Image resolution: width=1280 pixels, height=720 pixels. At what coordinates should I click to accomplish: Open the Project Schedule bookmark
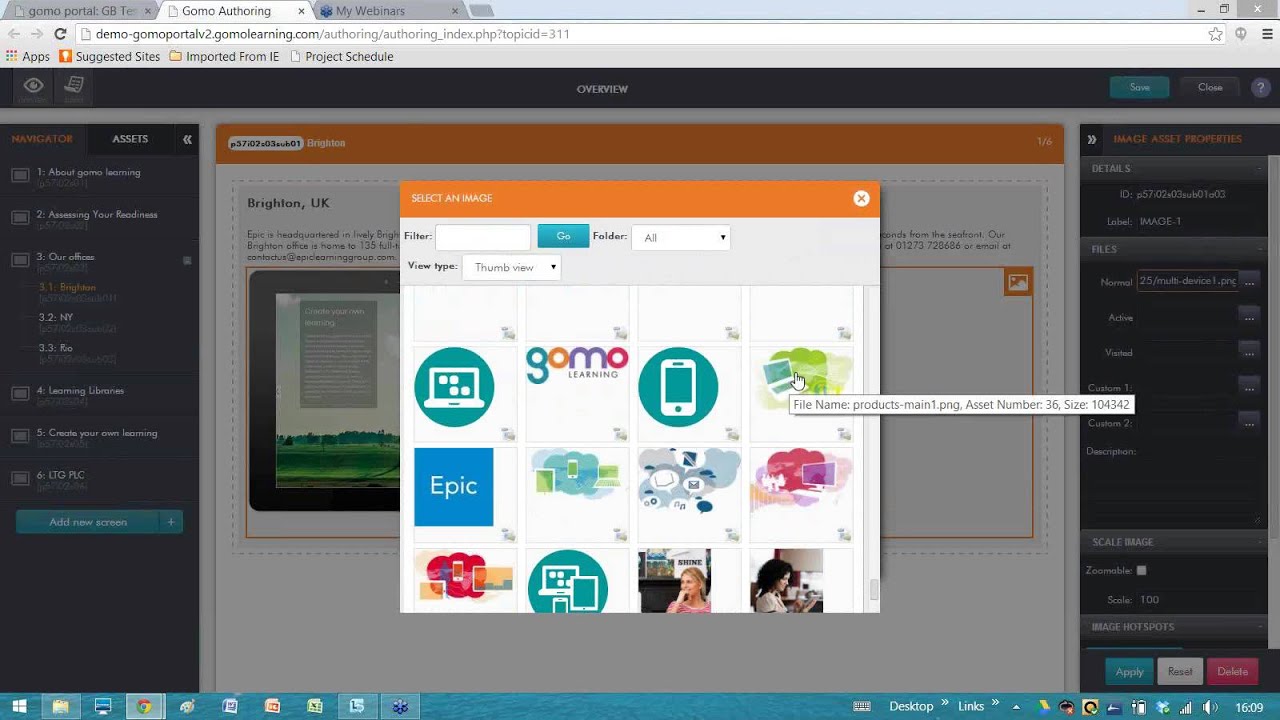(341, 57)
